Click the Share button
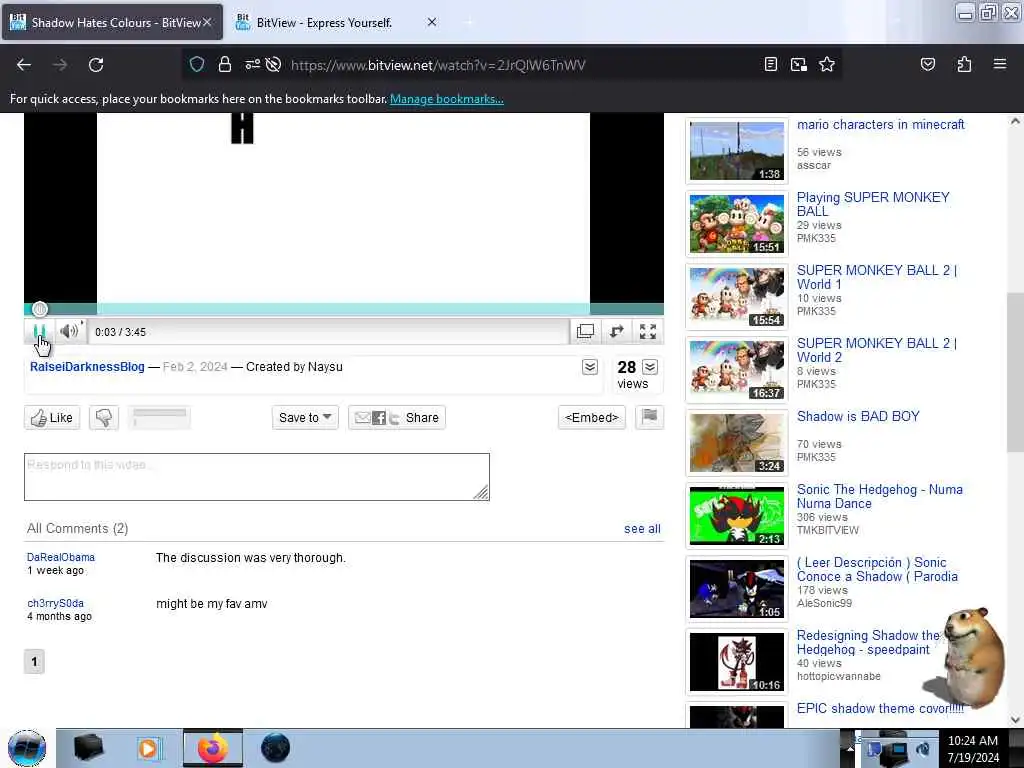 397,417
